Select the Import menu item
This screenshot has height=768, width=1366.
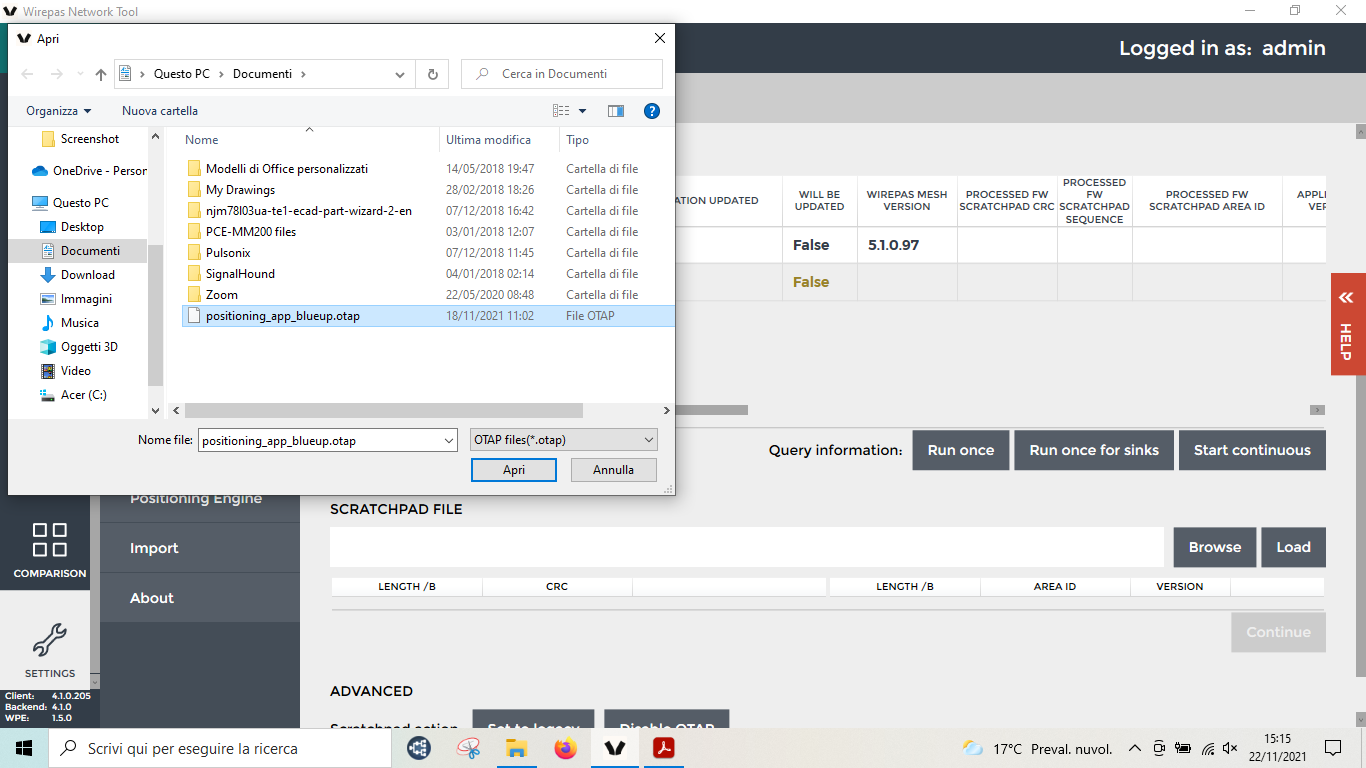[x=154, y=548]
